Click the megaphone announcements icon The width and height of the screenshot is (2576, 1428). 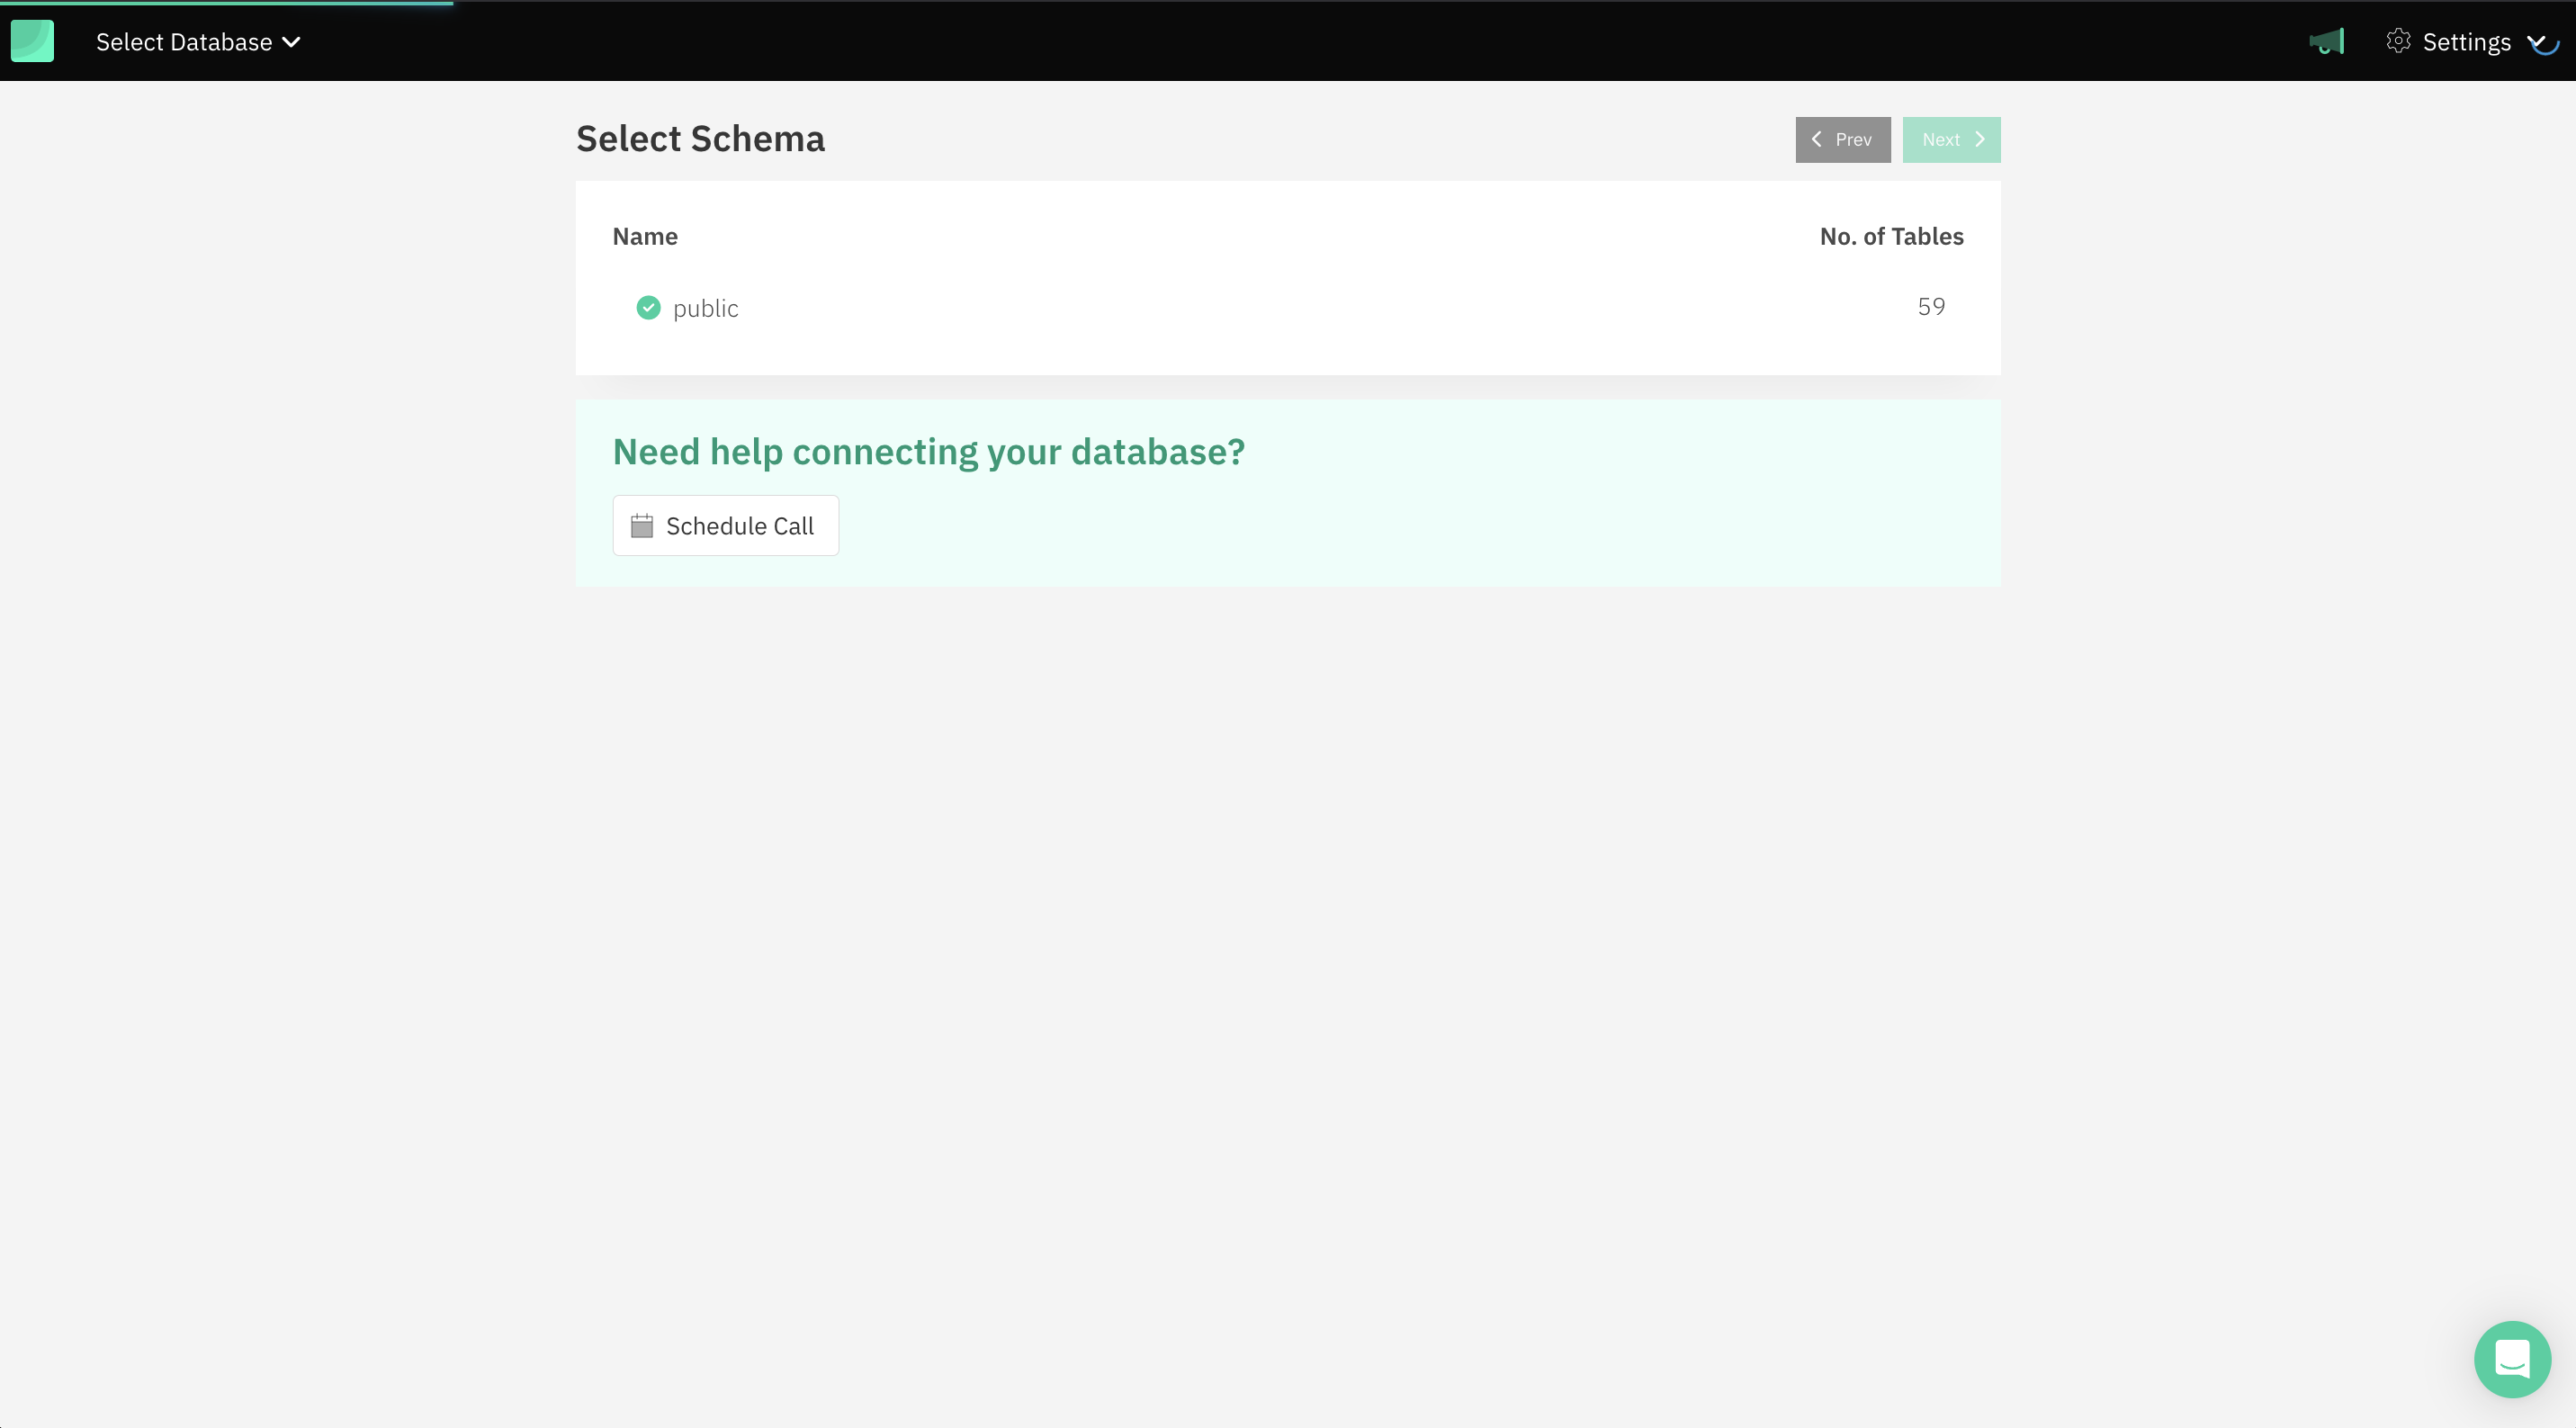point(2327,42)
